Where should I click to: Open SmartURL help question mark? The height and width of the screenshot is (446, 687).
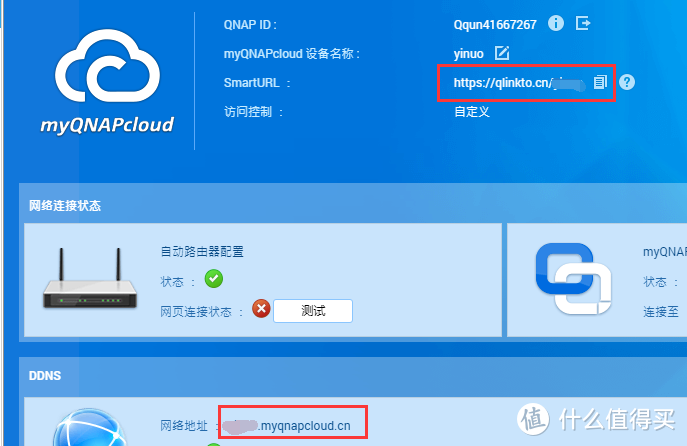[x=627, y=82]
